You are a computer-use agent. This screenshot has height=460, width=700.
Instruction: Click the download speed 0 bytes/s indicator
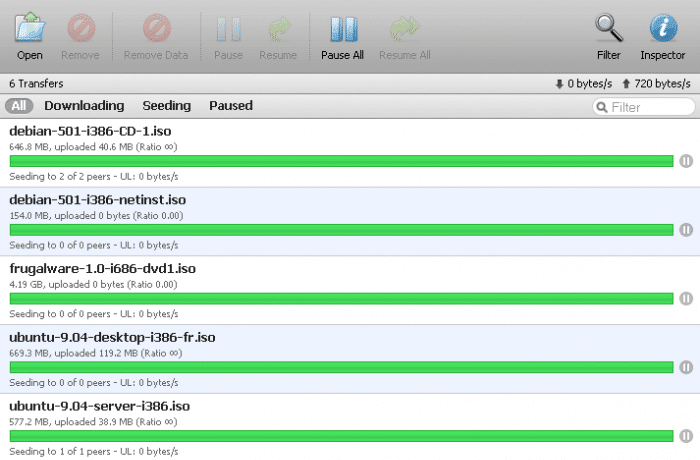click(x=583, y=84)
